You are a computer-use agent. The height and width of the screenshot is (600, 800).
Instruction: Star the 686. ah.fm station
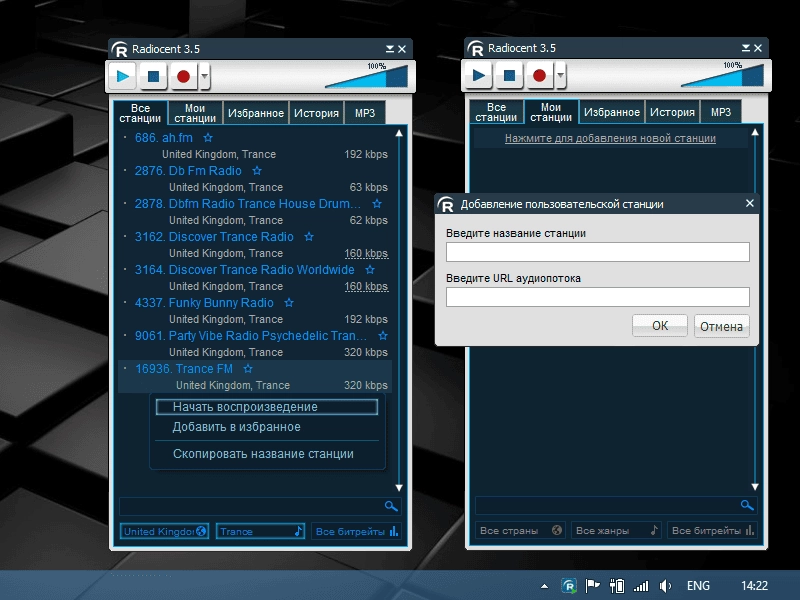click(208, 138)
